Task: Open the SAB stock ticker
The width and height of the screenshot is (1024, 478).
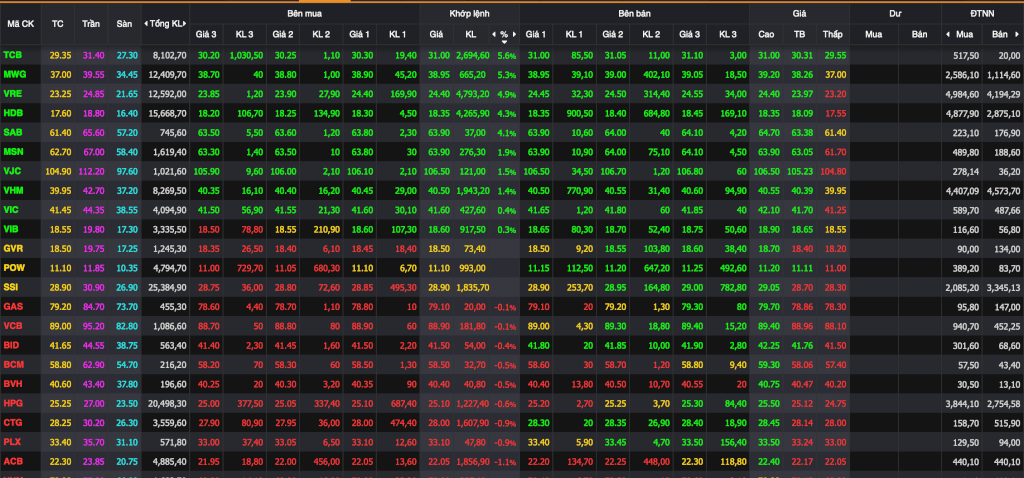Action: pyautogui.click(x=12, y=133)
